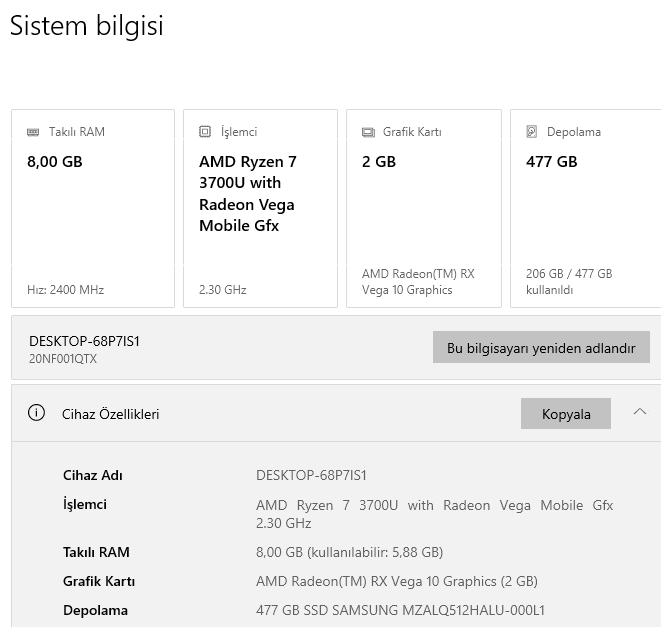Image resolution: width=661 pixels, height=627 pixels.
Task: Click the RAM chip icon beside Takılı RAM
Action: coord(34,132)
